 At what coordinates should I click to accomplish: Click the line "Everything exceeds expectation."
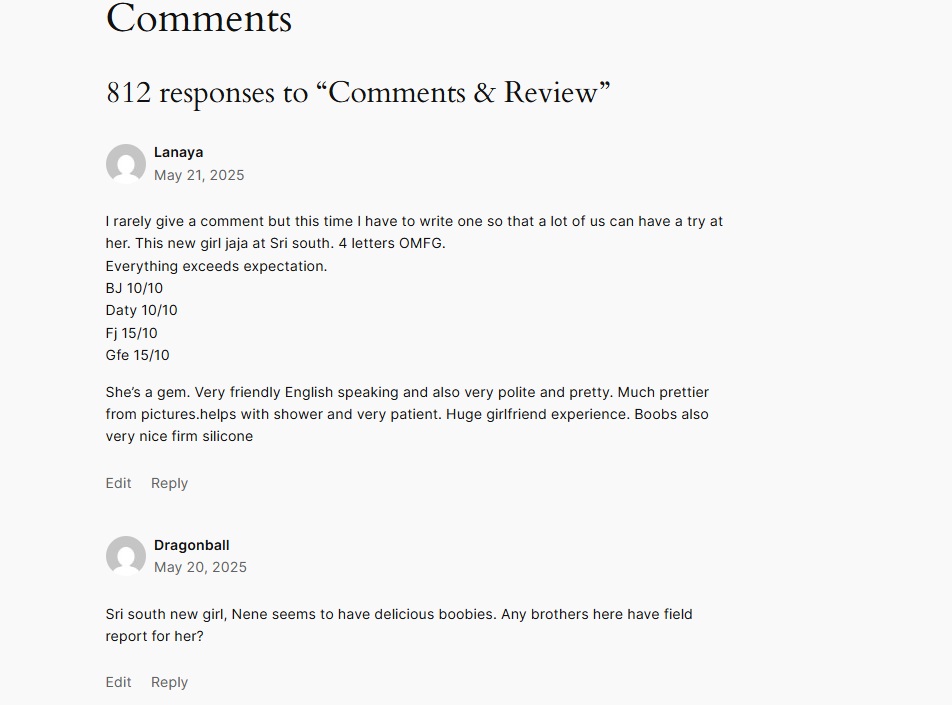pyautogui.click(x=216, y=266)
